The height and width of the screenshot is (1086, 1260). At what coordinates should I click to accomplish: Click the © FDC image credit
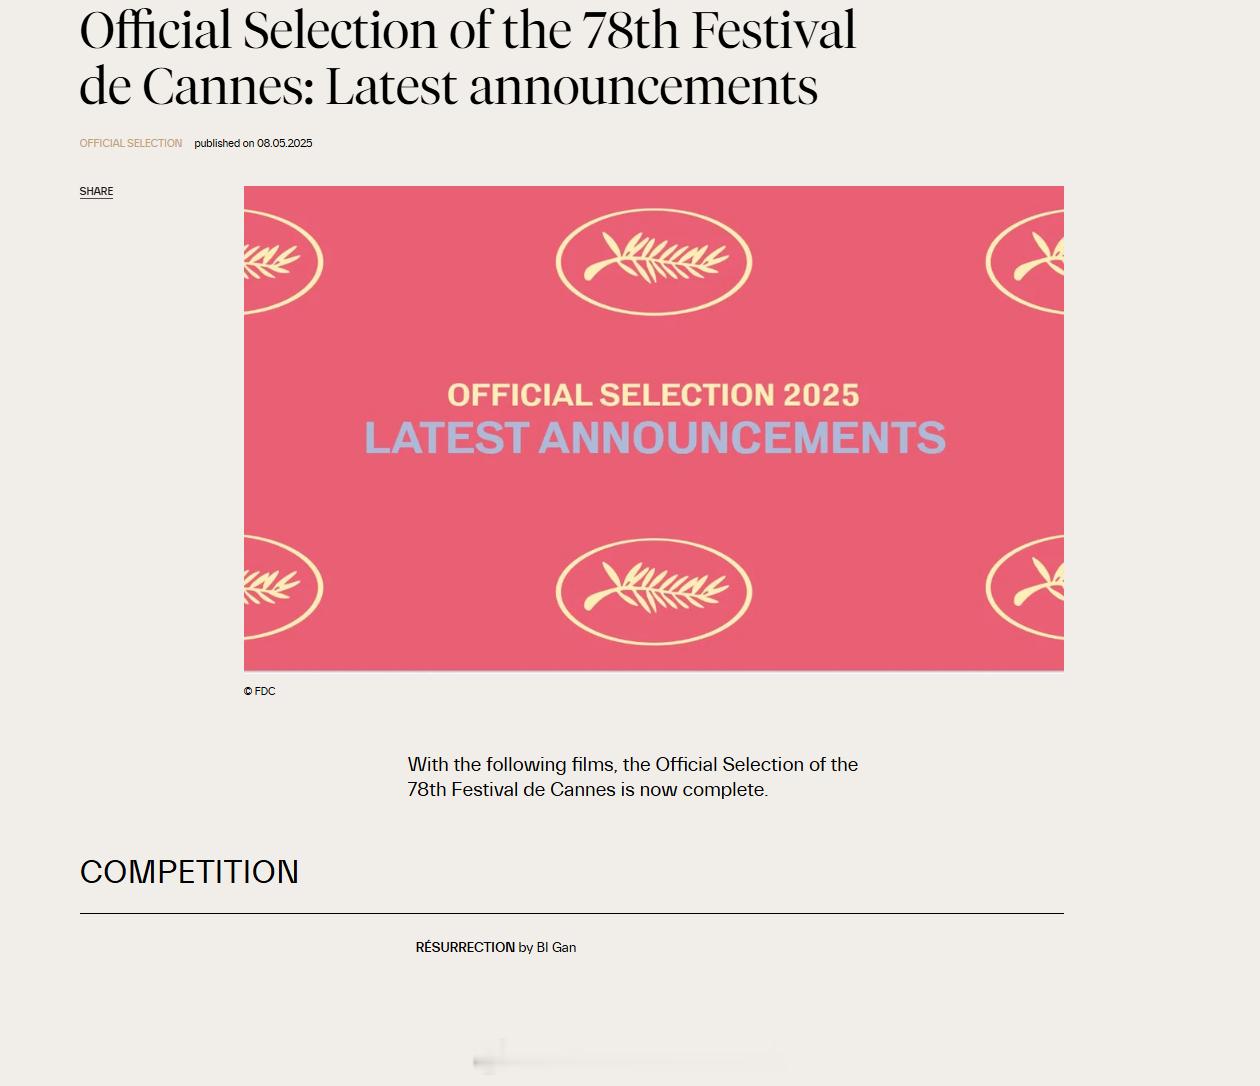coord(259,691)
